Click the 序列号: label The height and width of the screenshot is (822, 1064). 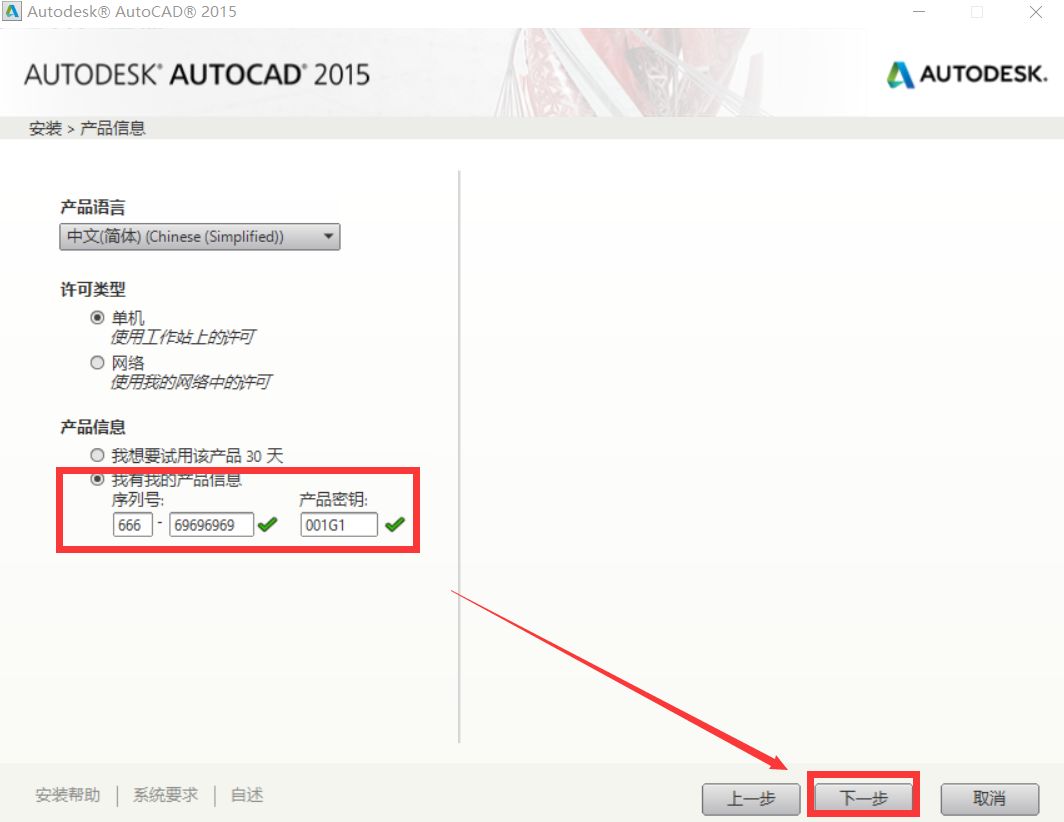coord(138,500)
